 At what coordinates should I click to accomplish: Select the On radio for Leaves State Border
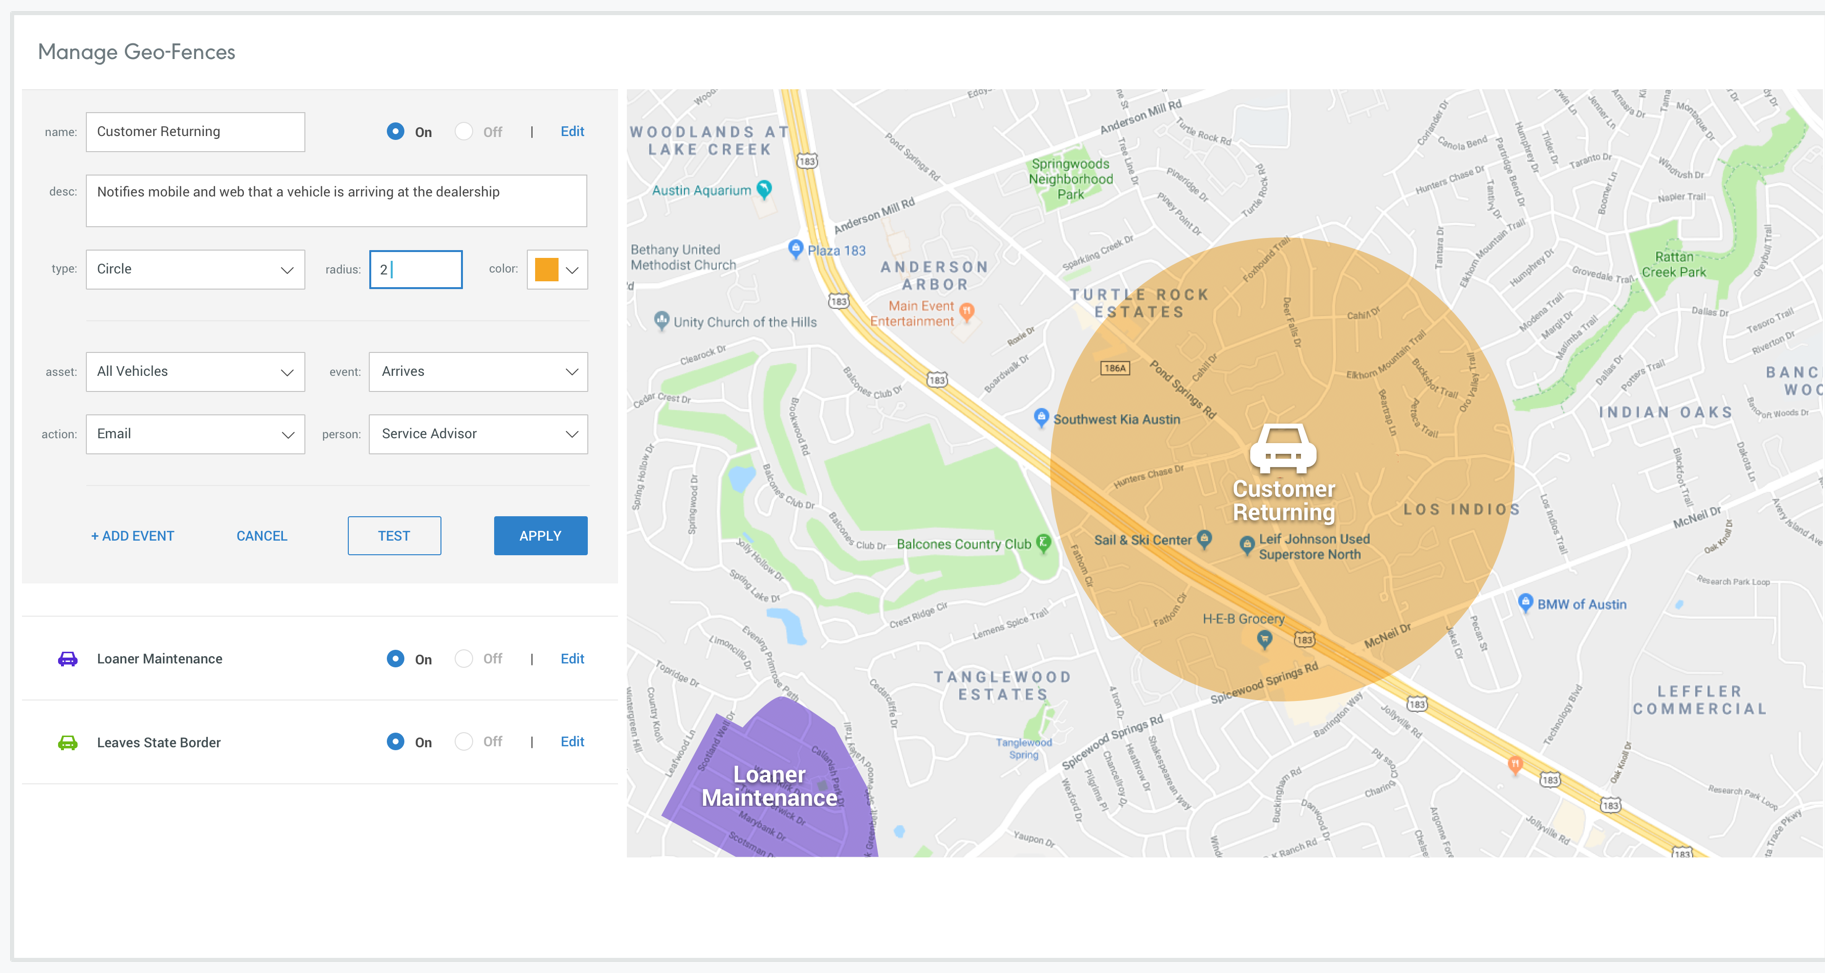click(x=396, y=742)
